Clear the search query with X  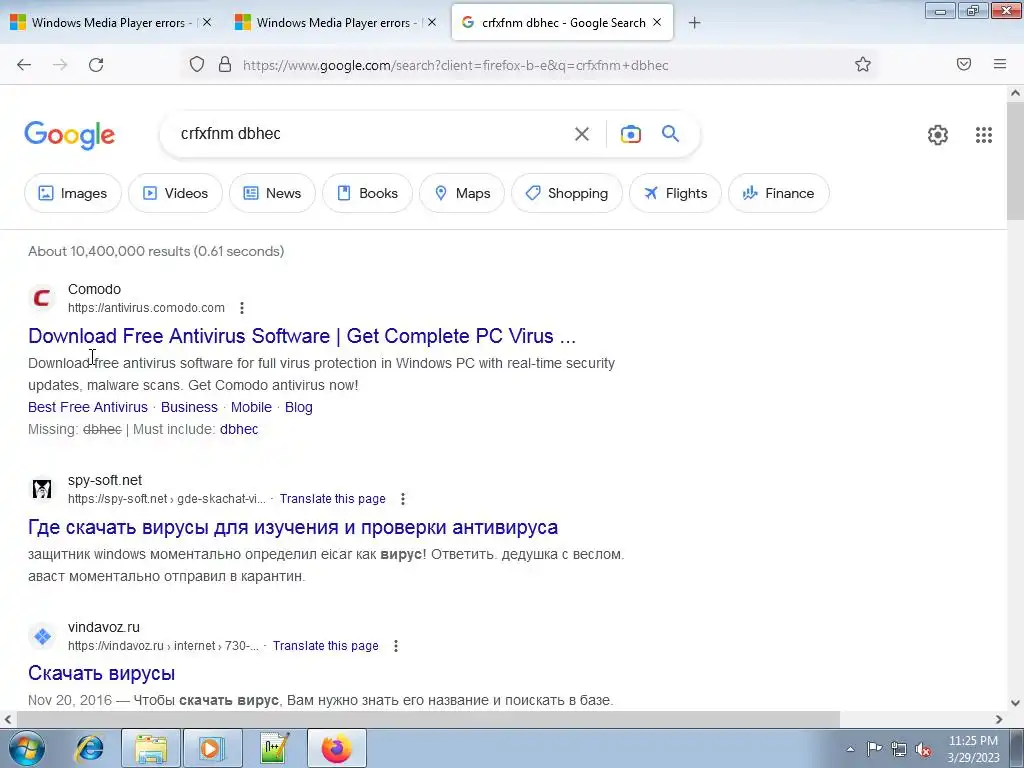click(x=581, y=134)
